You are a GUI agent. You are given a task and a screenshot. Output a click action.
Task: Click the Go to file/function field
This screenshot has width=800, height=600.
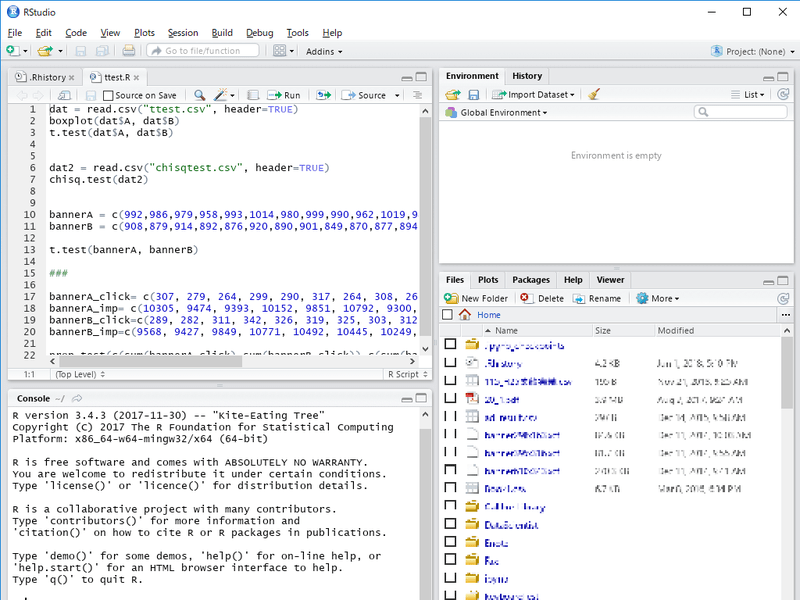[203, 51]
